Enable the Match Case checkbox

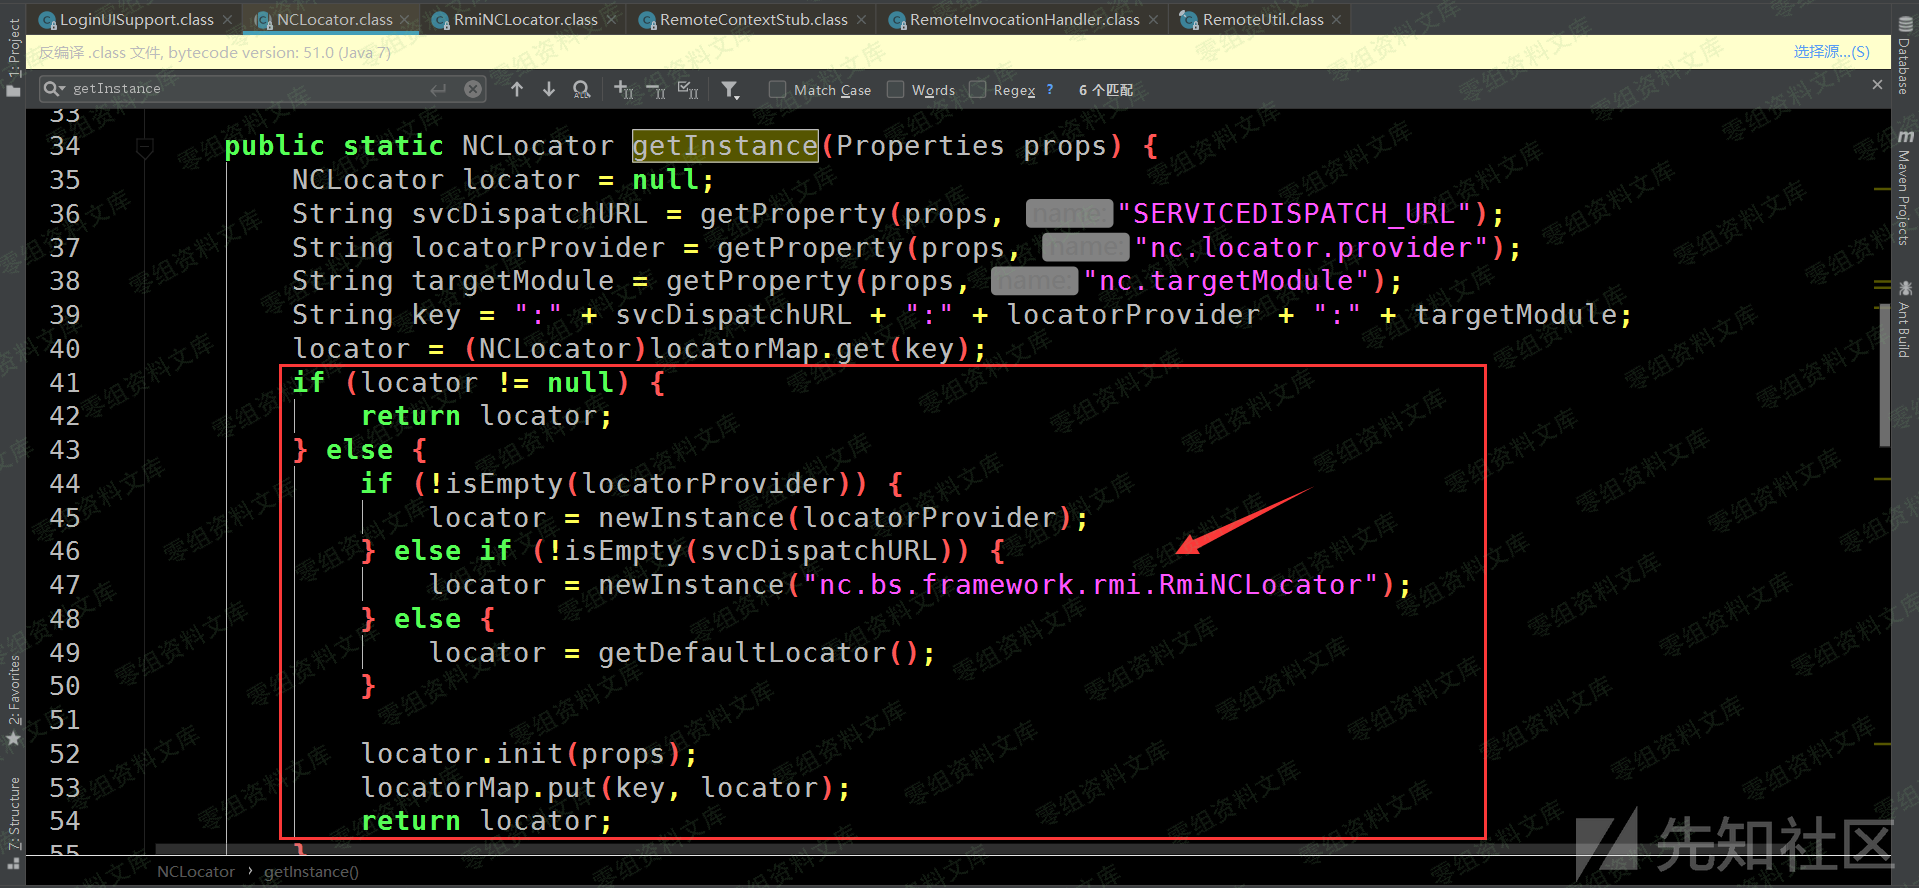point(777,90)
